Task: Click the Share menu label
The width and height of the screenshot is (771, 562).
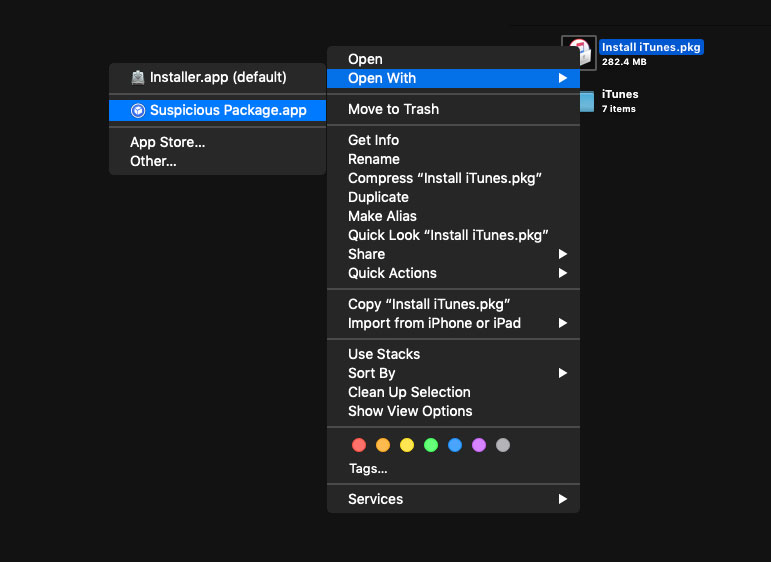Action: click(x=366, y=254)
